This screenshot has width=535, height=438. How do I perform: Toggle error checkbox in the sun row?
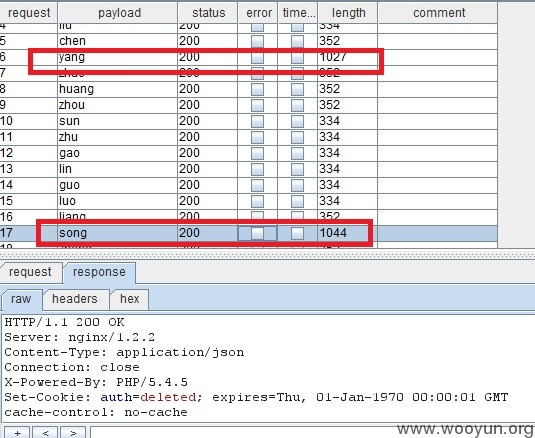[258, 121]
